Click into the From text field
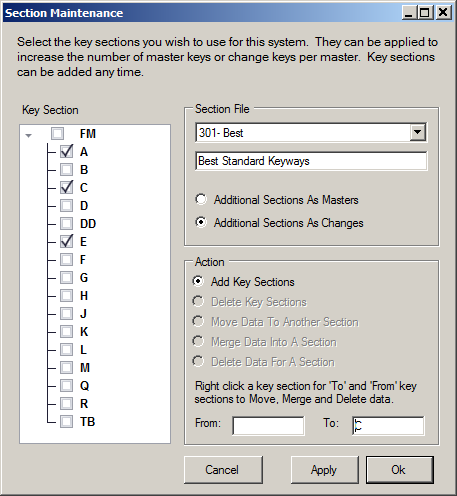 click(x=268, y=426)
